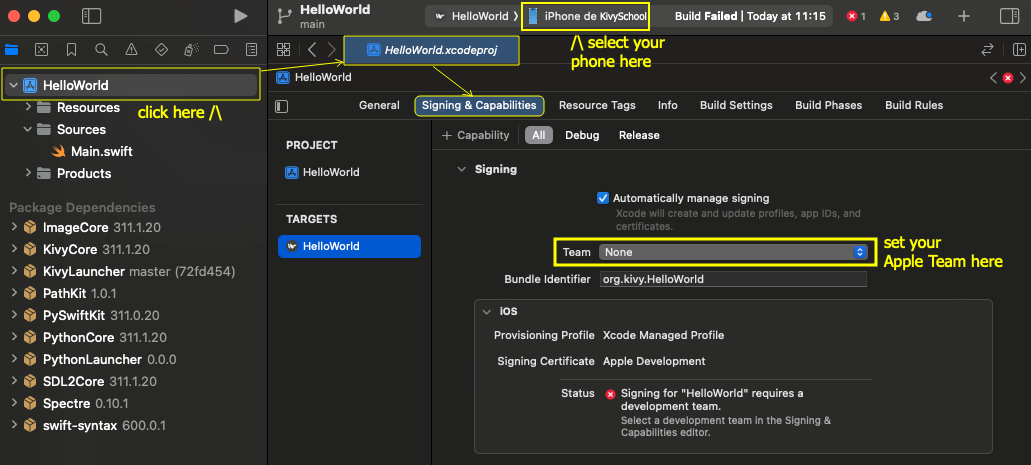Hide the project and targets list
The image size is (1031, 465).
282,106
